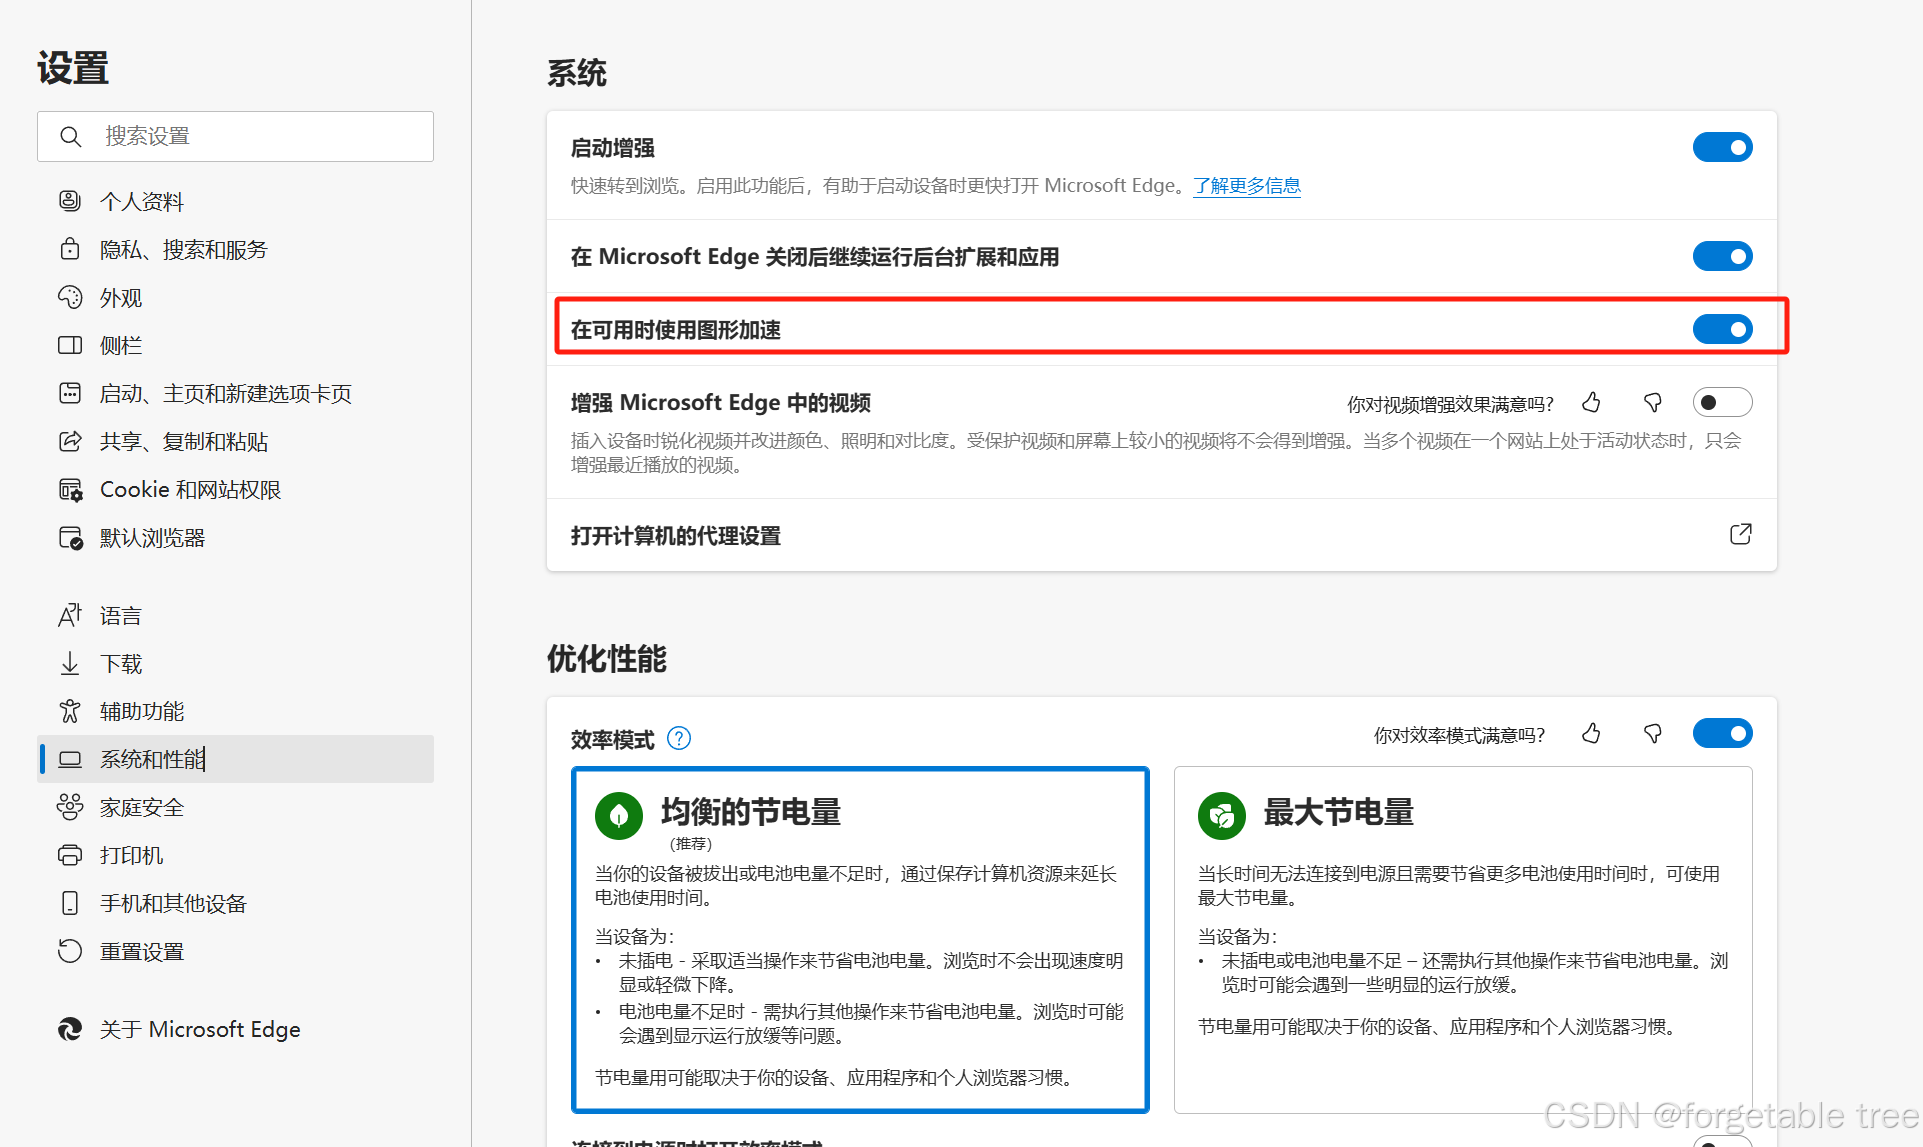
Task: Click 打开计算机的代理设置 row
Action: point(676,536)
